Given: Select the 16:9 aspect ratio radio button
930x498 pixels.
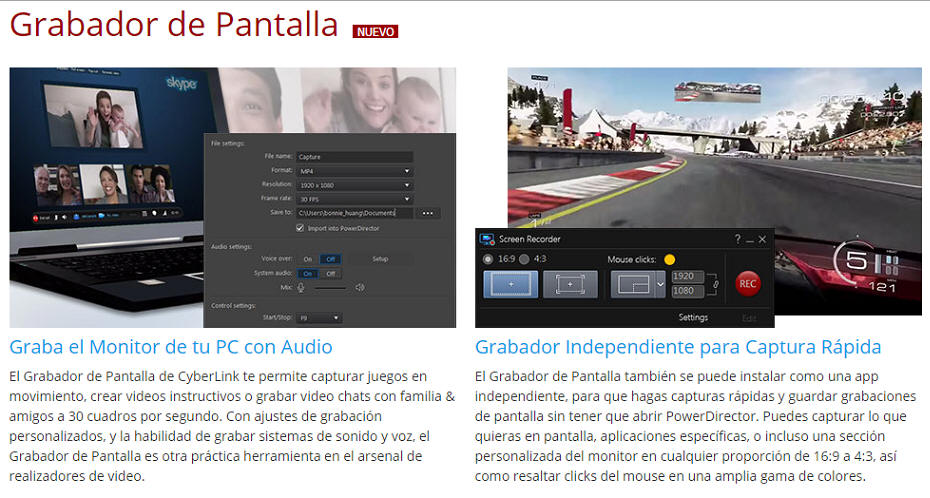Looking at the screenshot, I should pos(488,259).
